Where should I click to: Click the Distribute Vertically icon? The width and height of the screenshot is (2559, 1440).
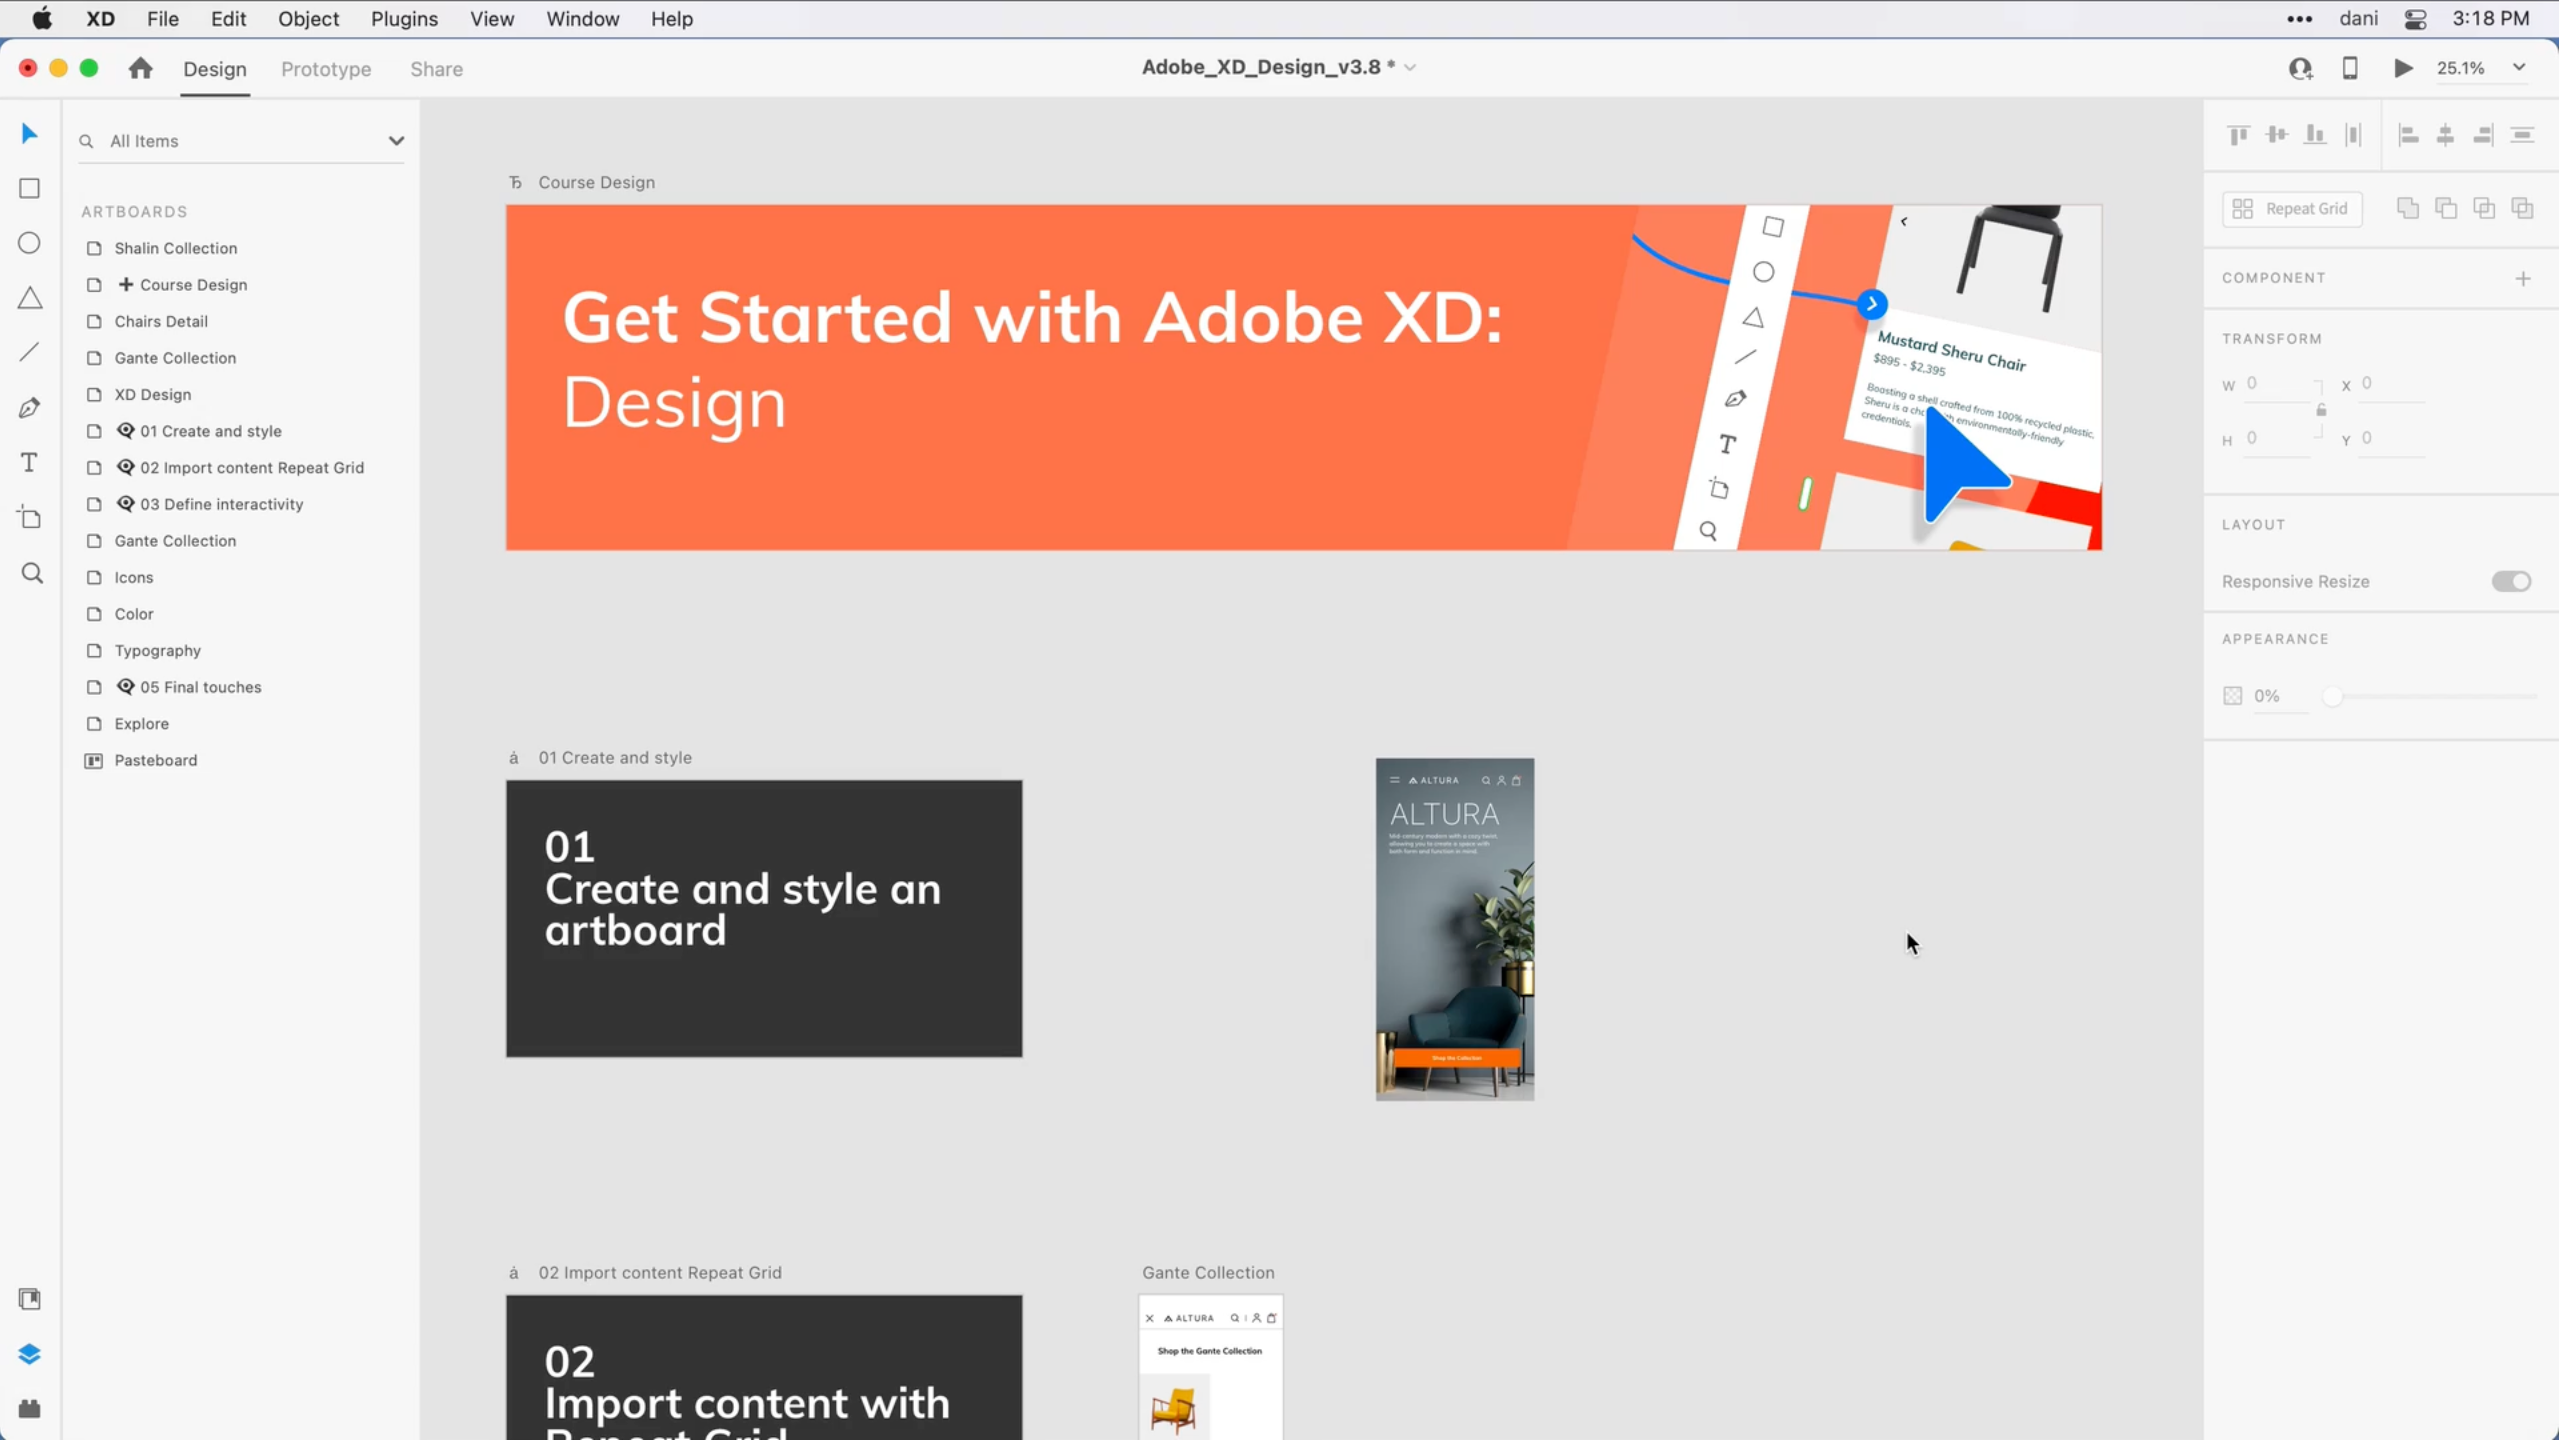click(x=2353, y=135)
